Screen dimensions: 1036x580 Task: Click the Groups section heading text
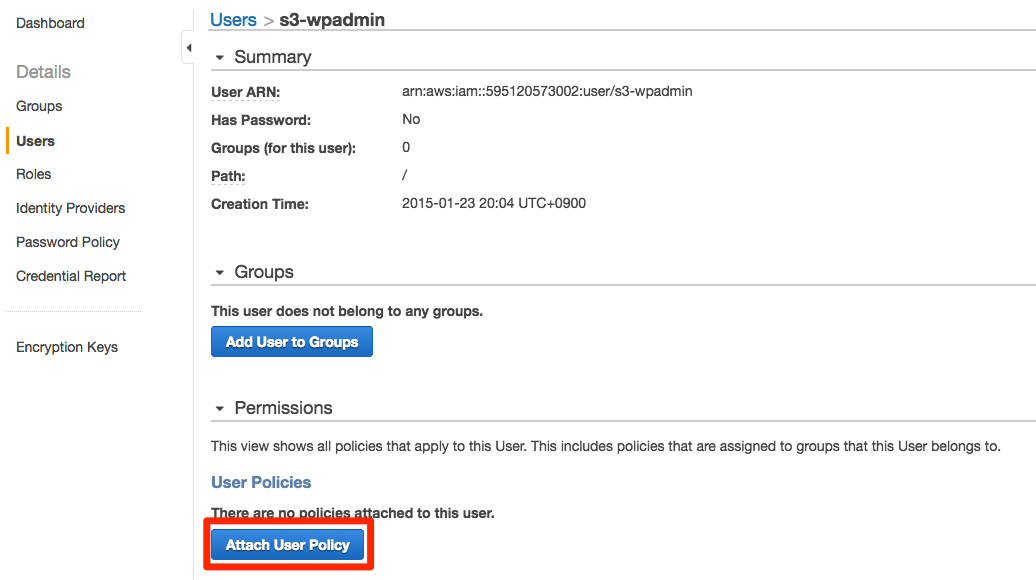click(264, 272)
